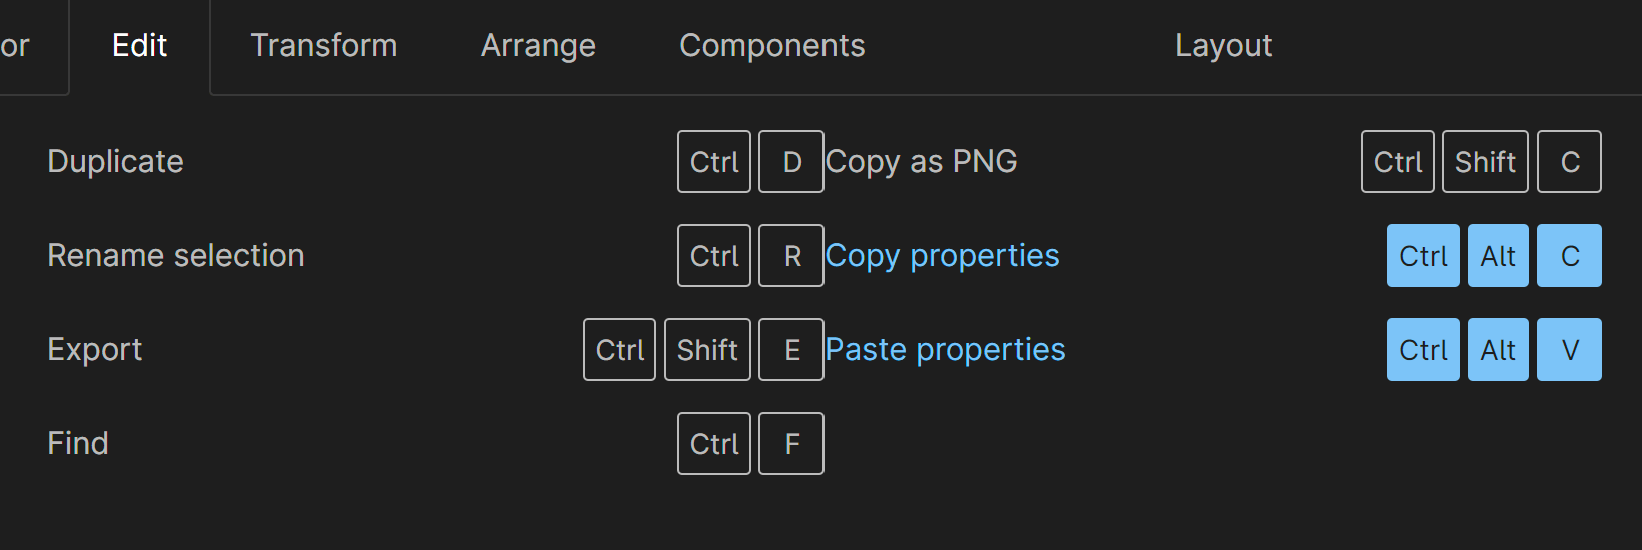Click Alt keycap in Copy properties shortcut
1642x550 pixels.
[1498, 256]
